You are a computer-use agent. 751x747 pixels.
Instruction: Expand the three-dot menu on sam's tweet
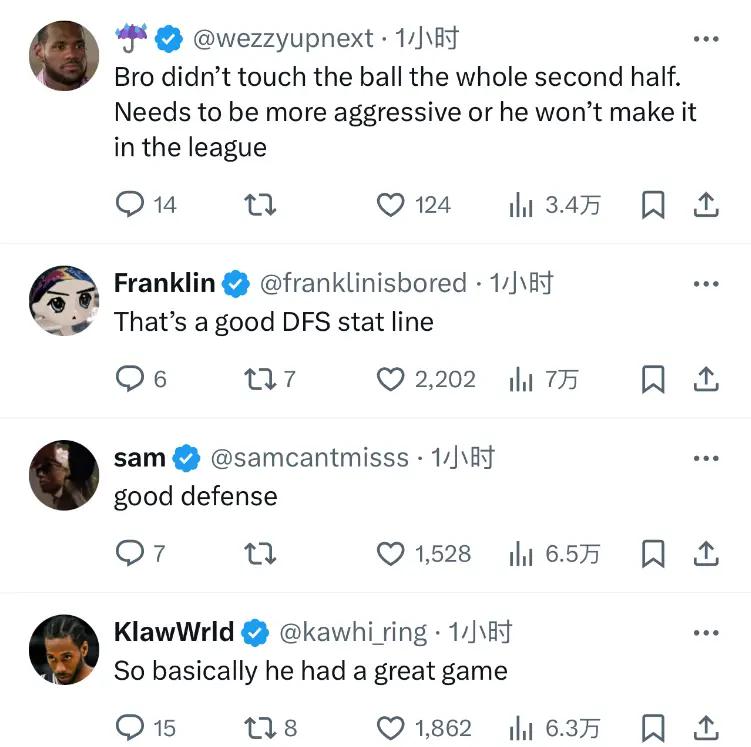click(706, 459)
